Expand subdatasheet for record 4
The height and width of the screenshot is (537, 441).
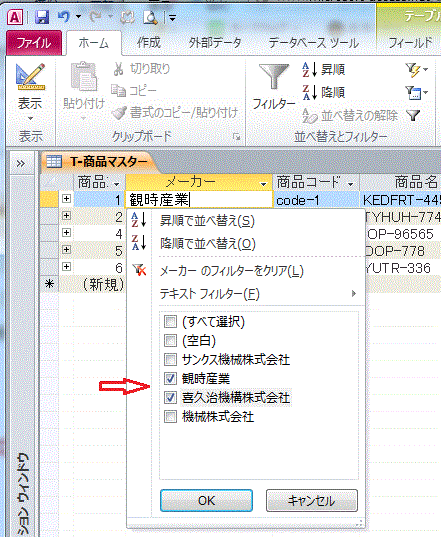pos(66,233)
